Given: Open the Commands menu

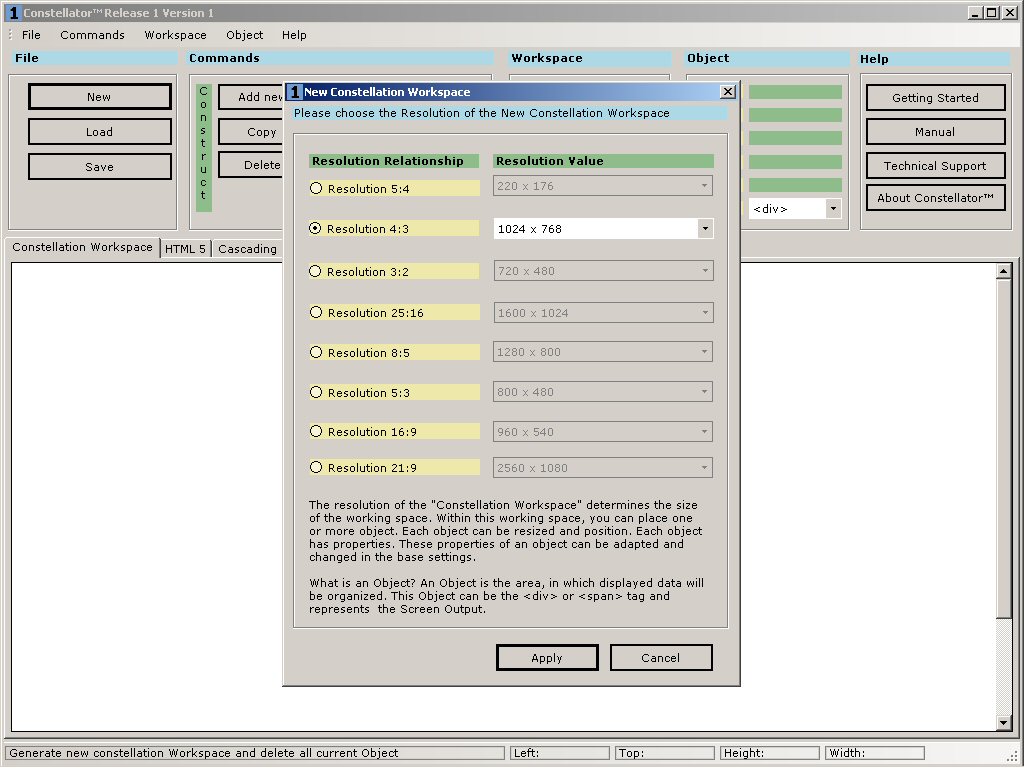Looking at the screenshot, I should (x=92, y=35).
